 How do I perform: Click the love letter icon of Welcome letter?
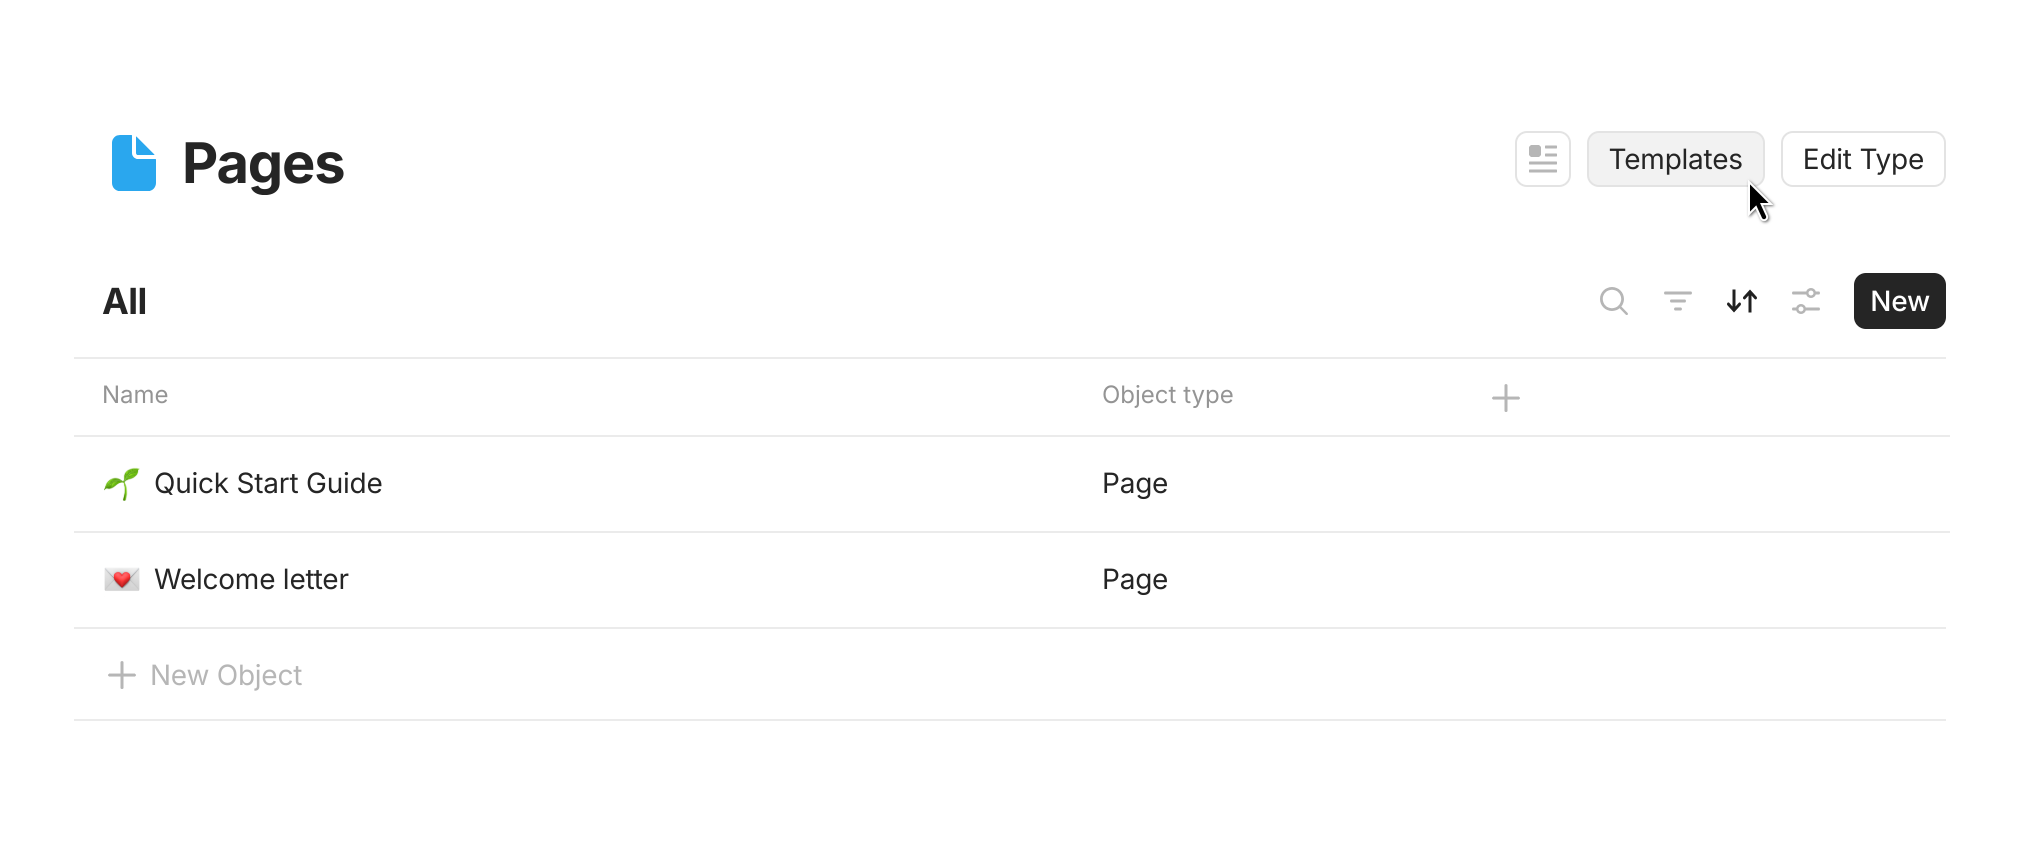(122, 580)
